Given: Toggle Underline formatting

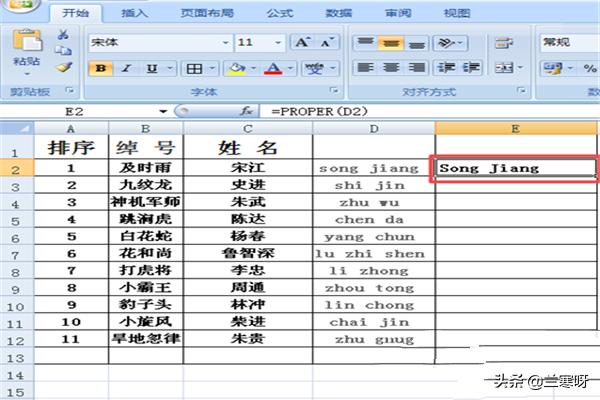Looking at the screenshot, I should (152, 69).
